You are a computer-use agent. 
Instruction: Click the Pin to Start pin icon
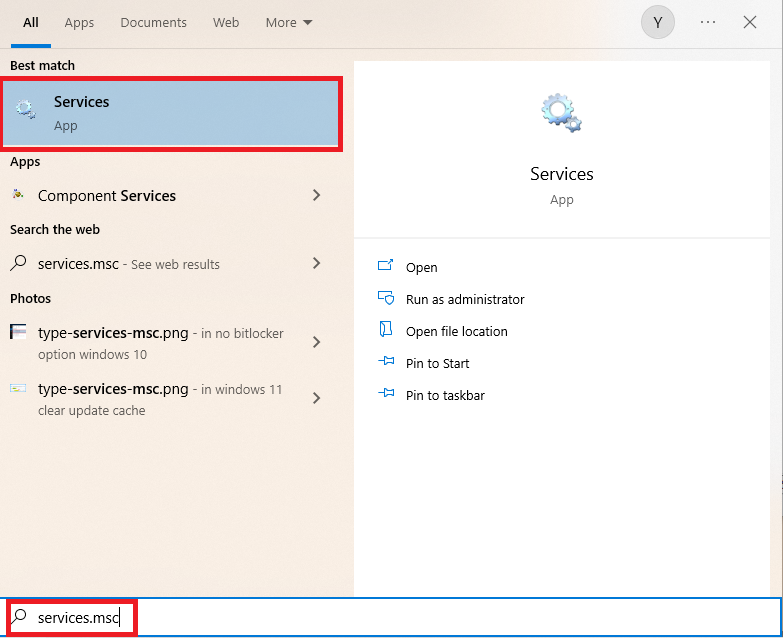click(x=386, y=360)
